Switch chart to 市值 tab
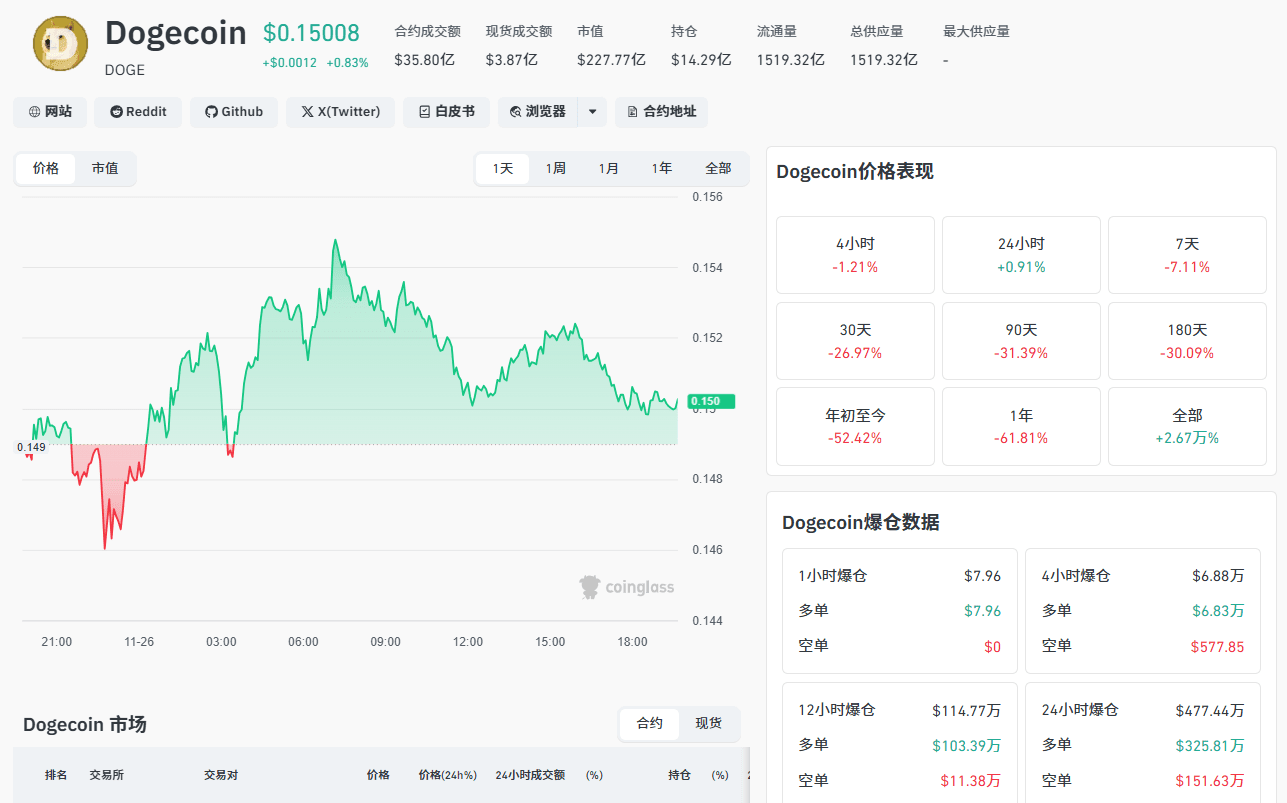This screenshot has height=803, width=1287. point(105,169)
